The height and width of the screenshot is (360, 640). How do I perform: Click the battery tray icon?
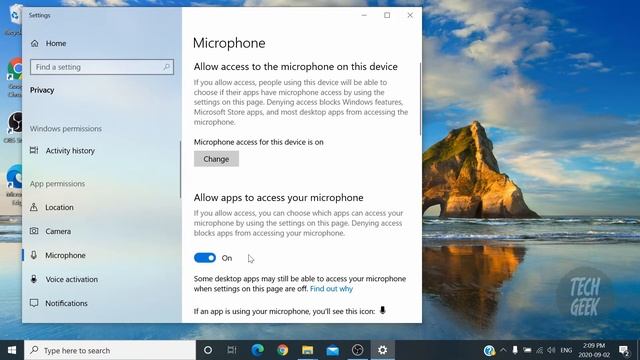tap(527, 350)
